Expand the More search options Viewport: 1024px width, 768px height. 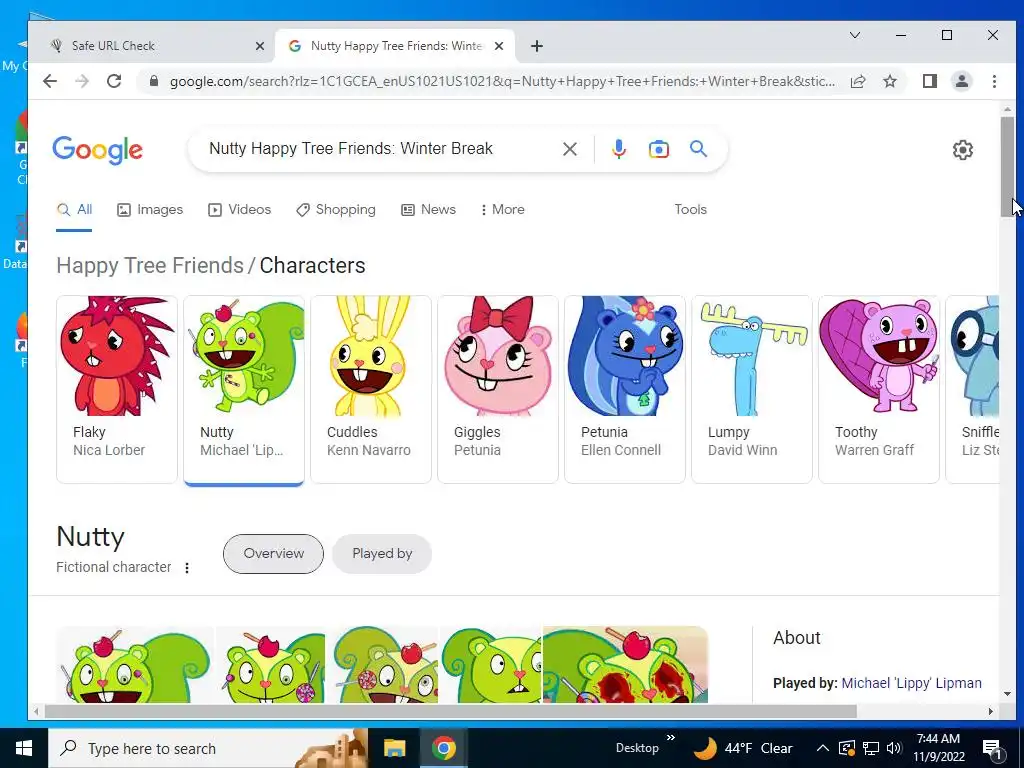coord(502,210)
